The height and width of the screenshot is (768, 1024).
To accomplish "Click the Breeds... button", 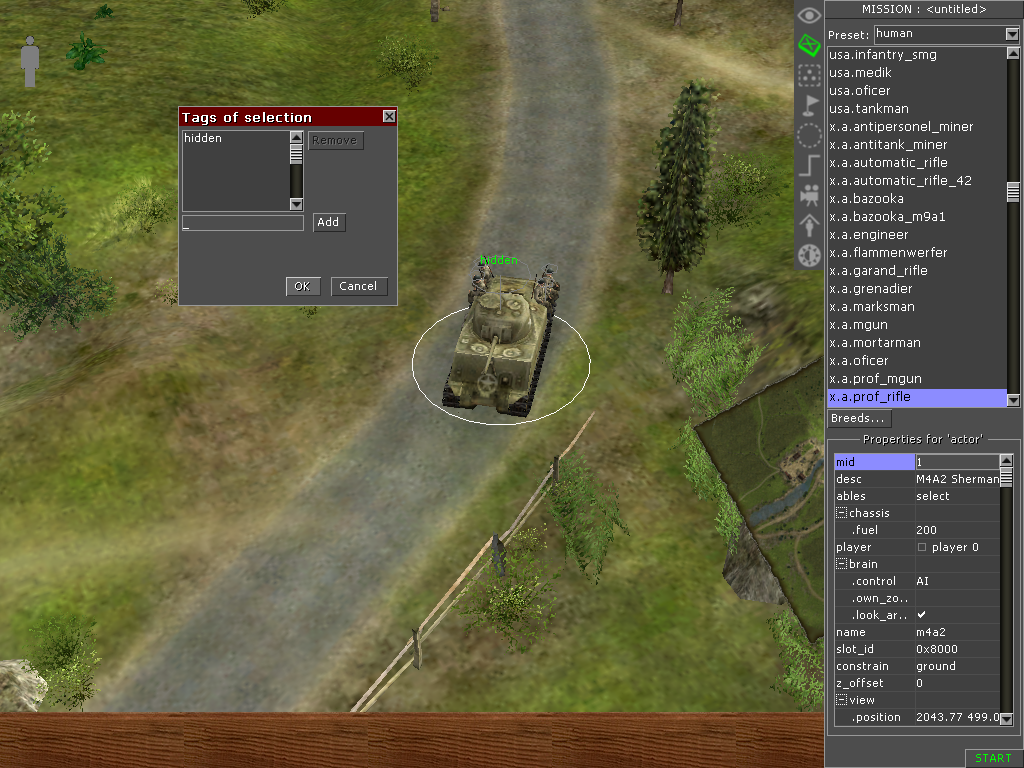I will coord(858,418).
